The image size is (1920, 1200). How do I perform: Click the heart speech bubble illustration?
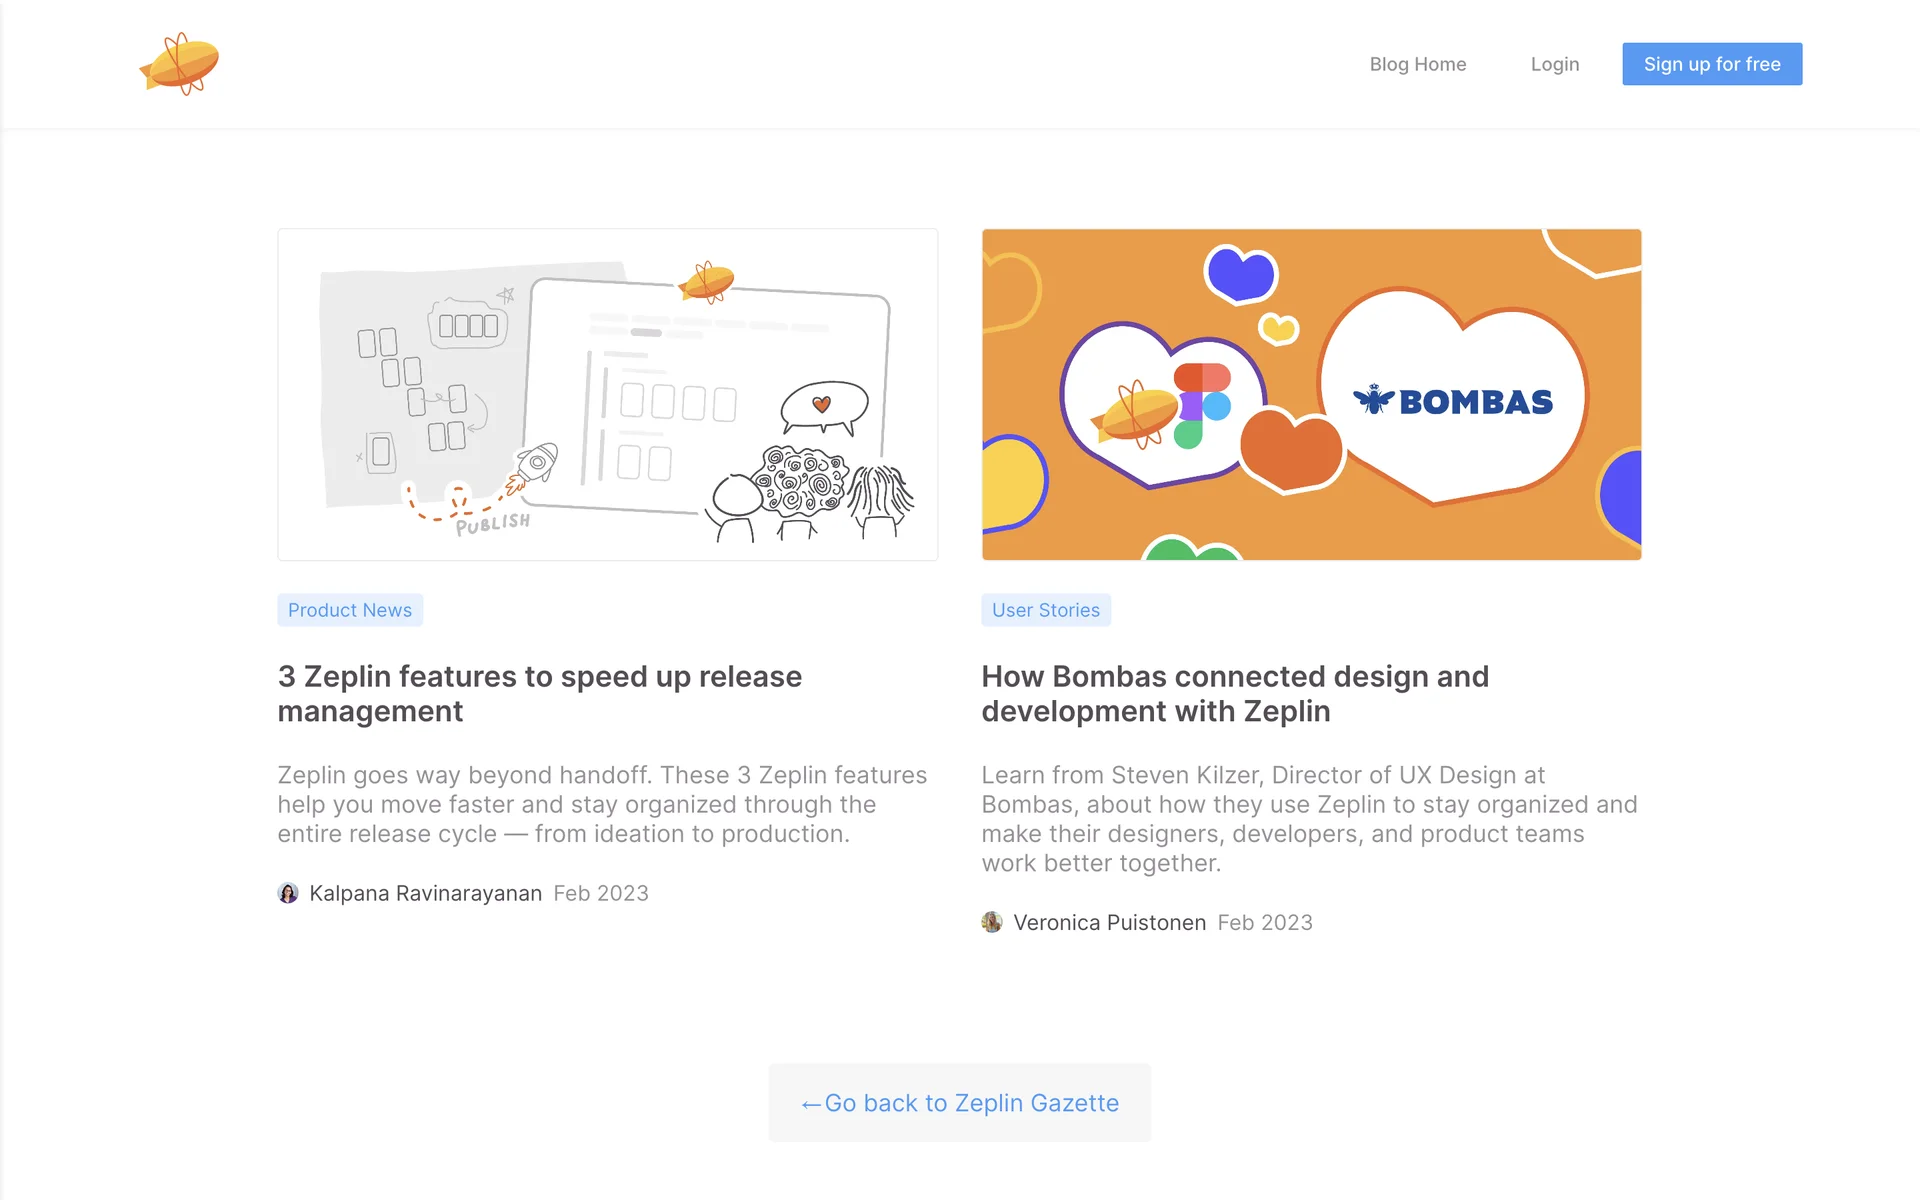tap(824, 406)
